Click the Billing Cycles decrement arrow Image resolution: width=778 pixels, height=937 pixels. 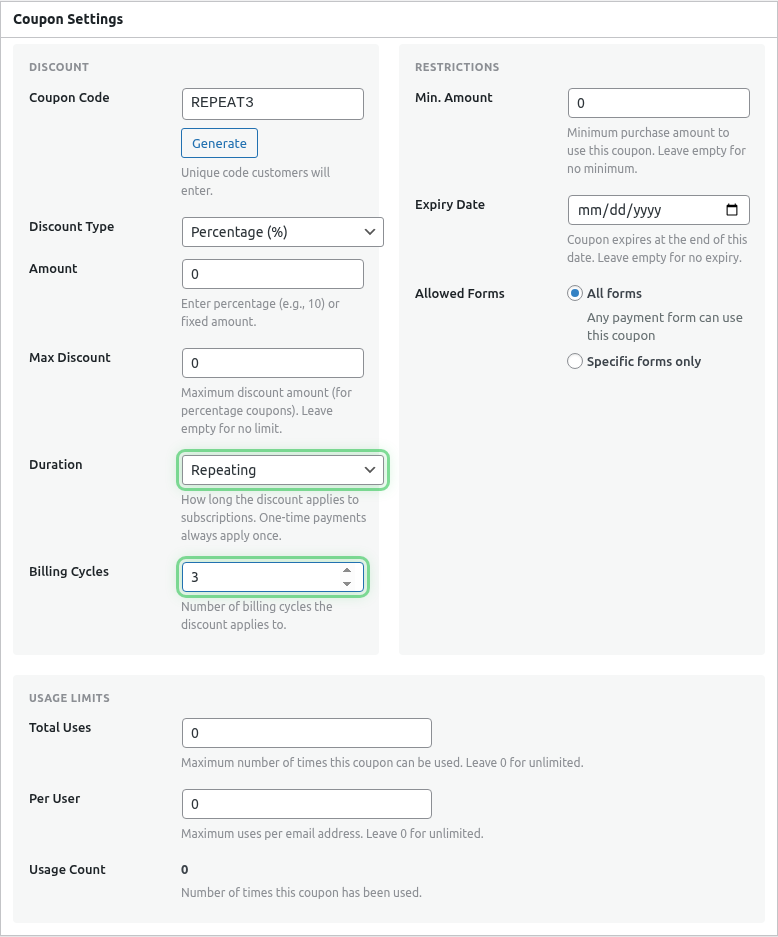click(346, 582)
